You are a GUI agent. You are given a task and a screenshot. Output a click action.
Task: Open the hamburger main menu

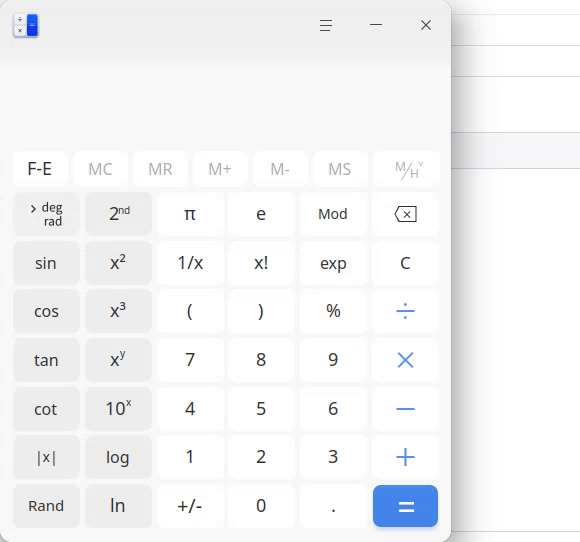pos(326,25)
